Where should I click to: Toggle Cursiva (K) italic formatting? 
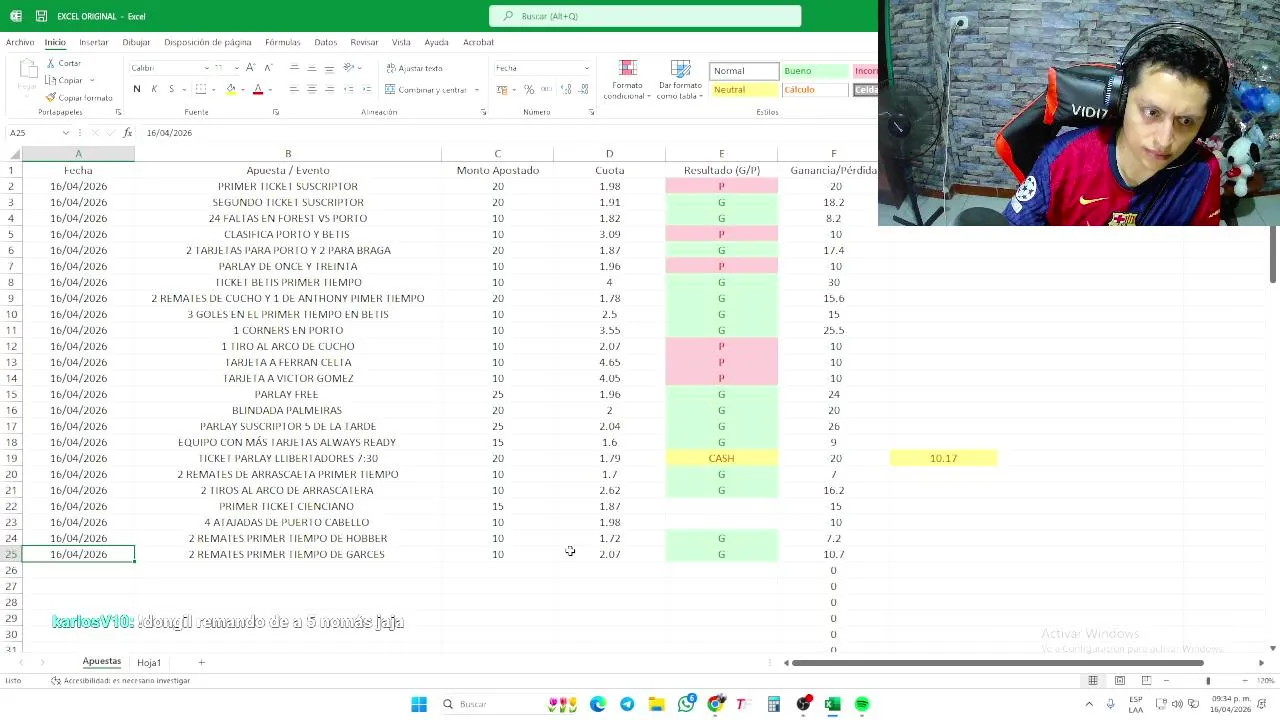[154, 89]
